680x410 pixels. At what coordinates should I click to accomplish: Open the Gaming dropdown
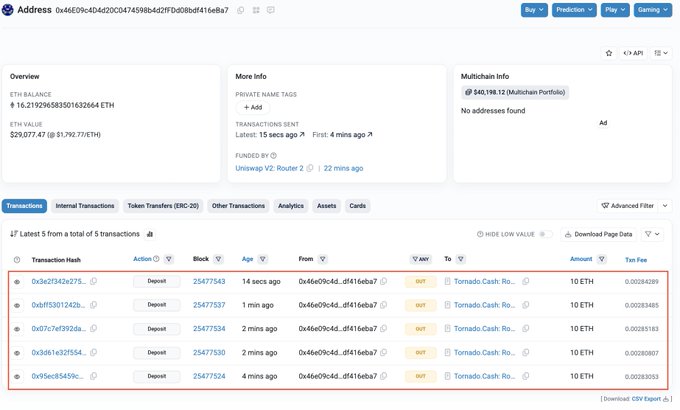point(653,10)
